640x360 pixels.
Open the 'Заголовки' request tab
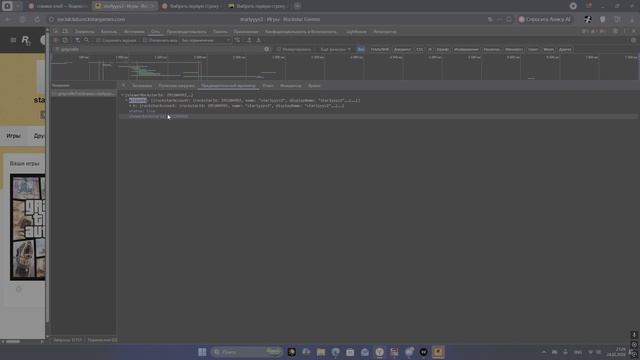(142, 86)
